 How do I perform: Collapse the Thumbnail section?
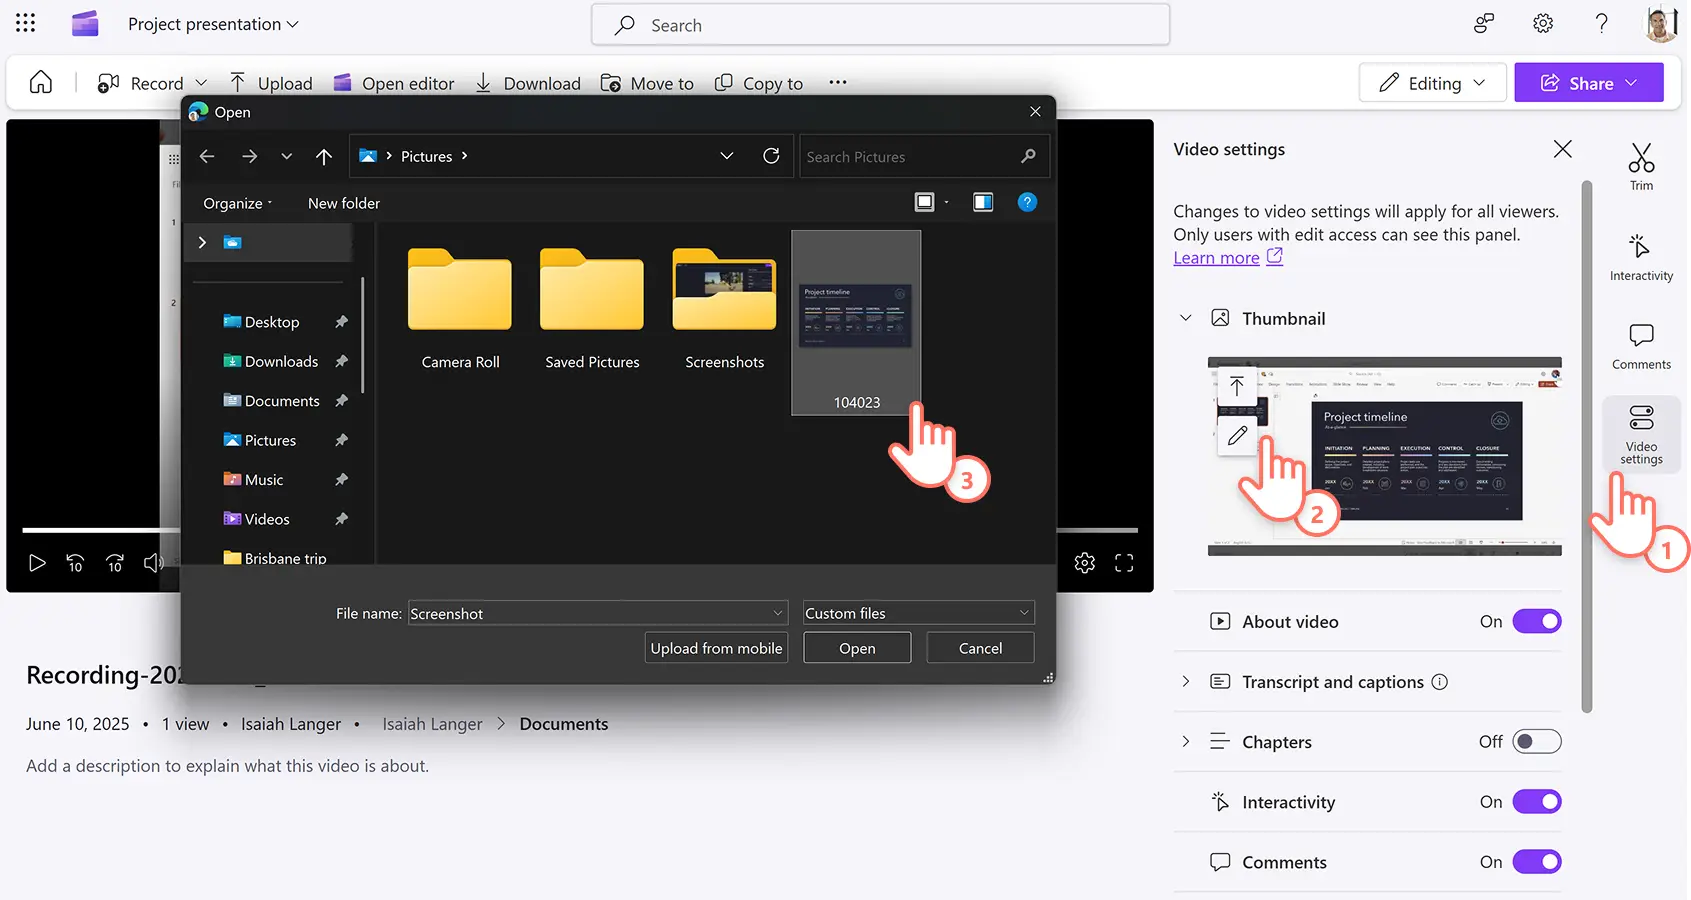pyautogui.click(x=1186, y=318)
